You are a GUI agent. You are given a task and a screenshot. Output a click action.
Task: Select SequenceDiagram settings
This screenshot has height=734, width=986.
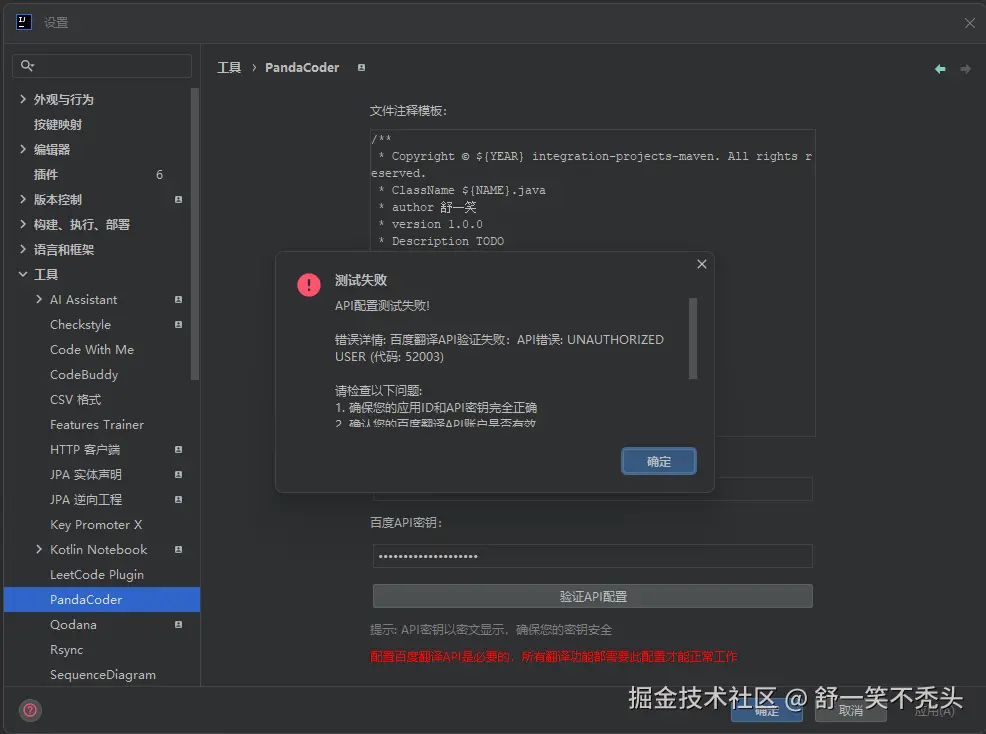[103, 675]
